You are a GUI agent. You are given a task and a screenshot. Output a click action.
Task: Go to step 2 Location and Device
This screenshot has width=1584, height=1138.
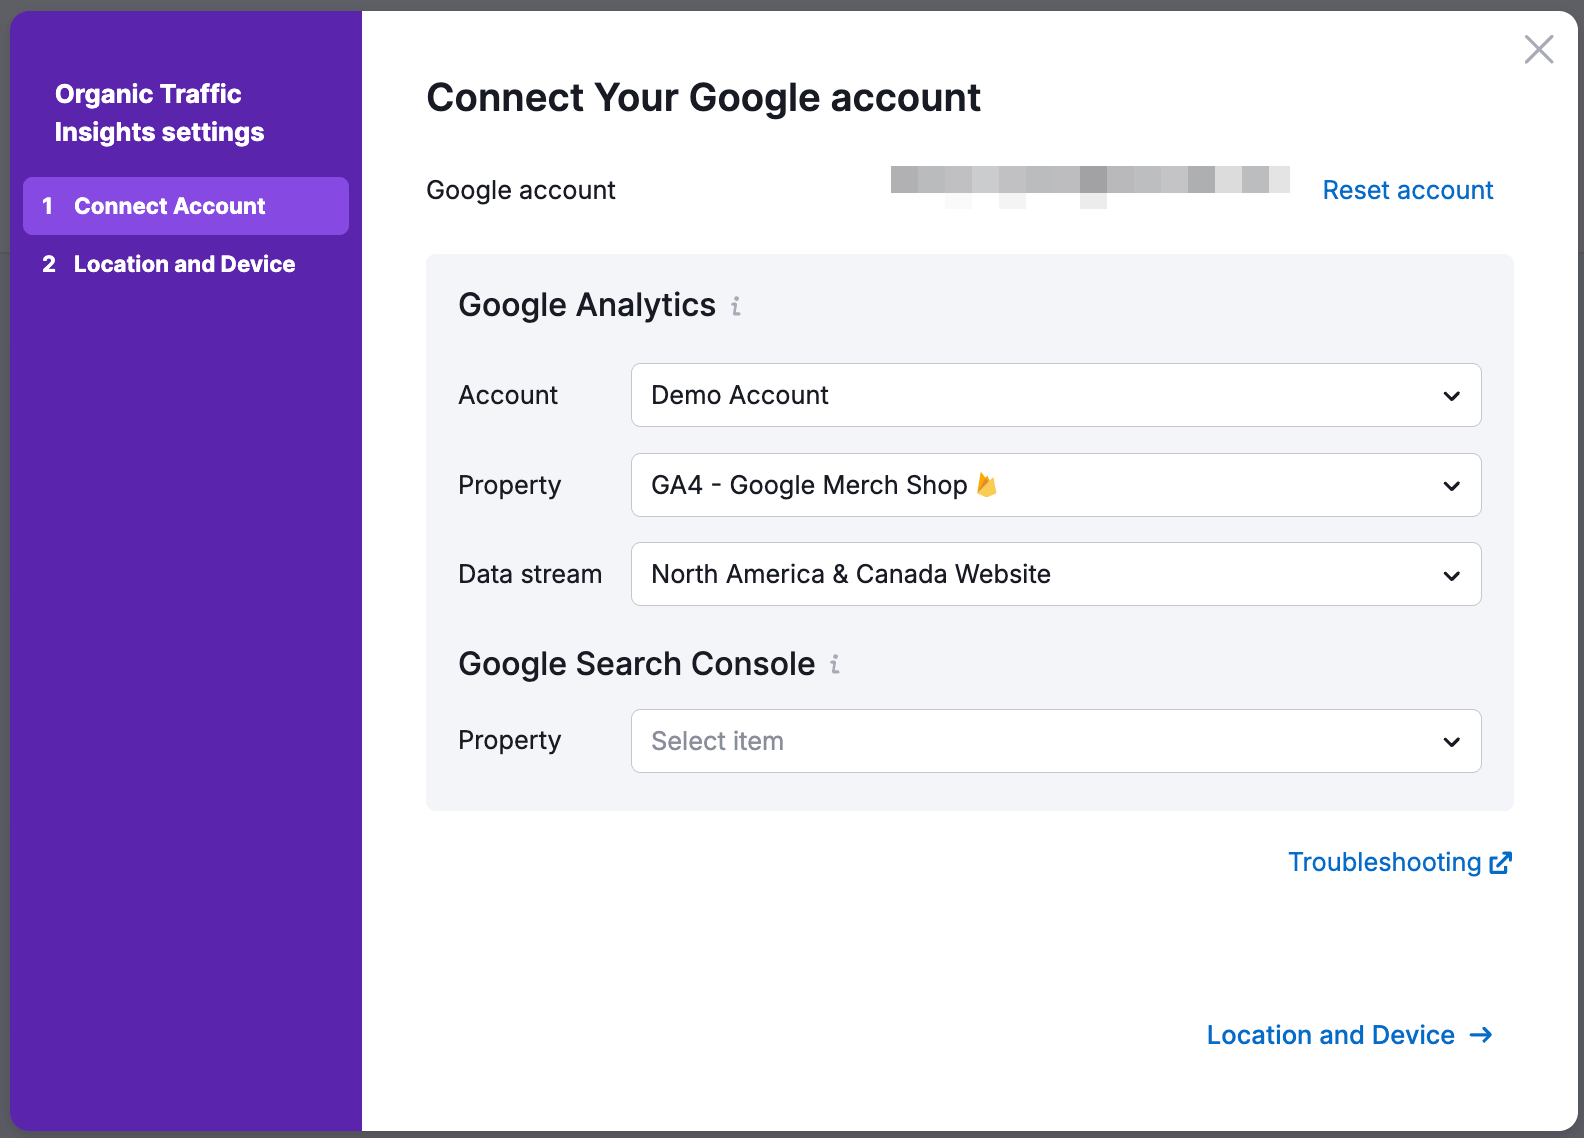[x=186, y=264]
